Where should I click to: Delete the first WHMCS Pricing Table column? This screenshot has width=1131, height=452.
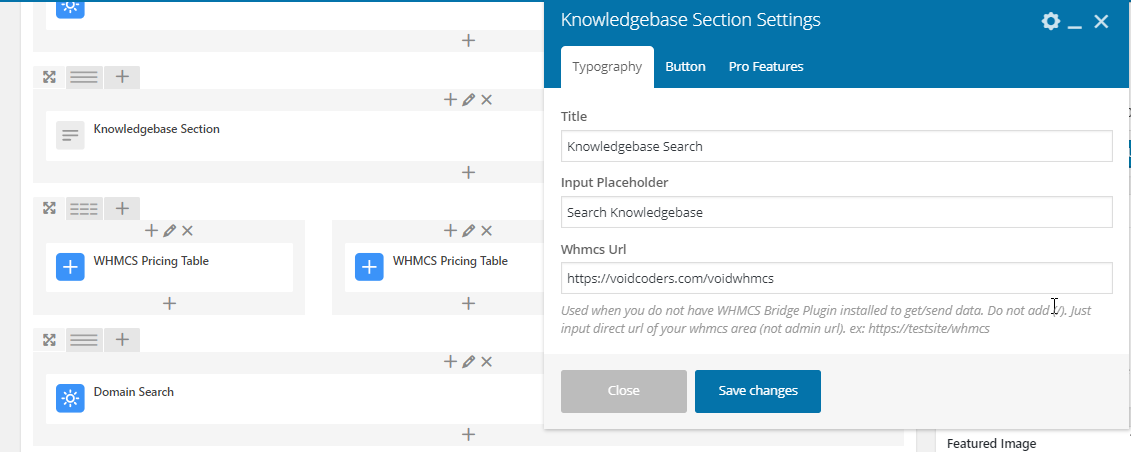coord(187,231)
